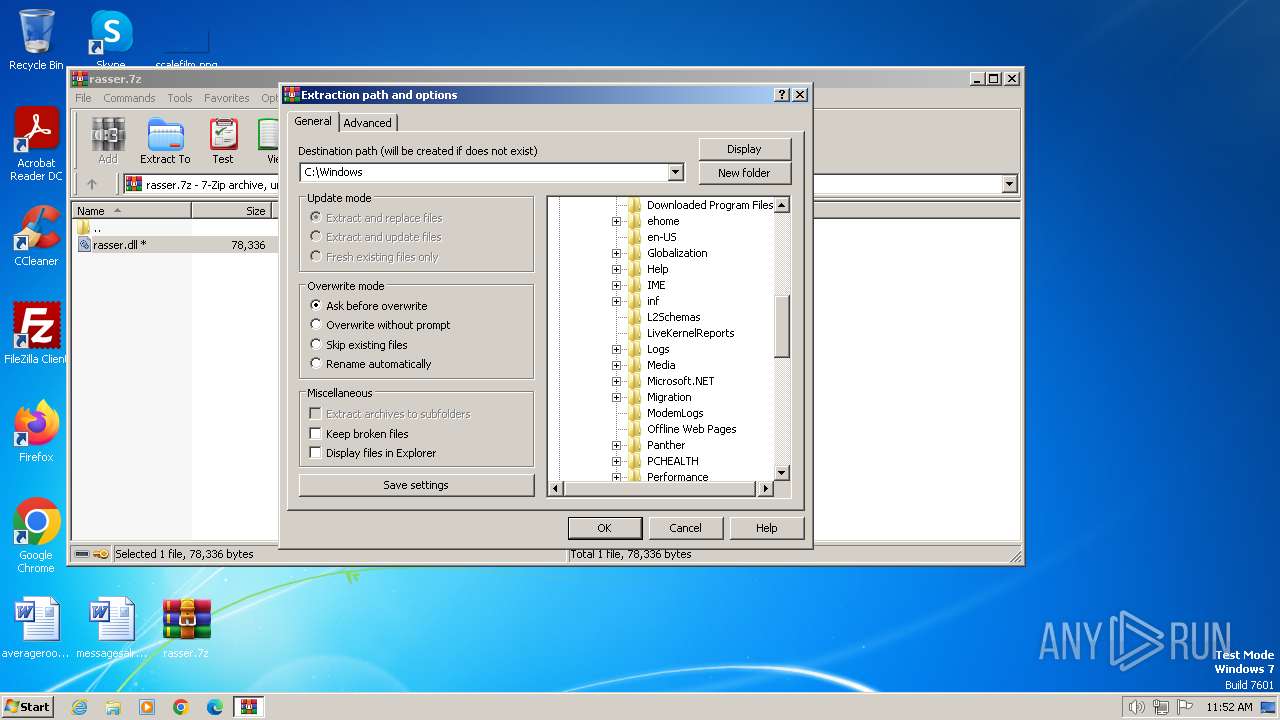This screenshot has height=720, width=1280.
Task: Open Chrome from the taskbar
Action: (x=181, y=707)
